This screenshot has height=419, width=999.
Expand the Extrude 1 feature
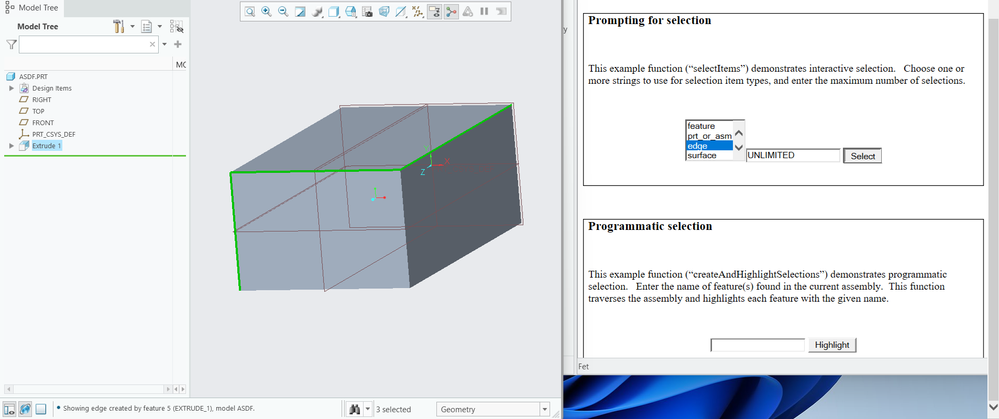coord(11,146)
